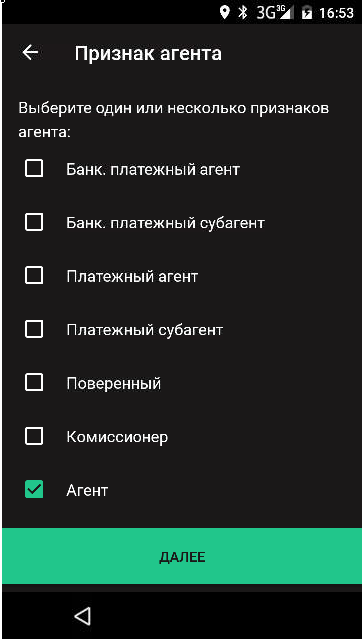Viewport: 362px width, 639px height.
Task: Enable the Банк. платежный субагент checkbox
Action: pos(34,222)
